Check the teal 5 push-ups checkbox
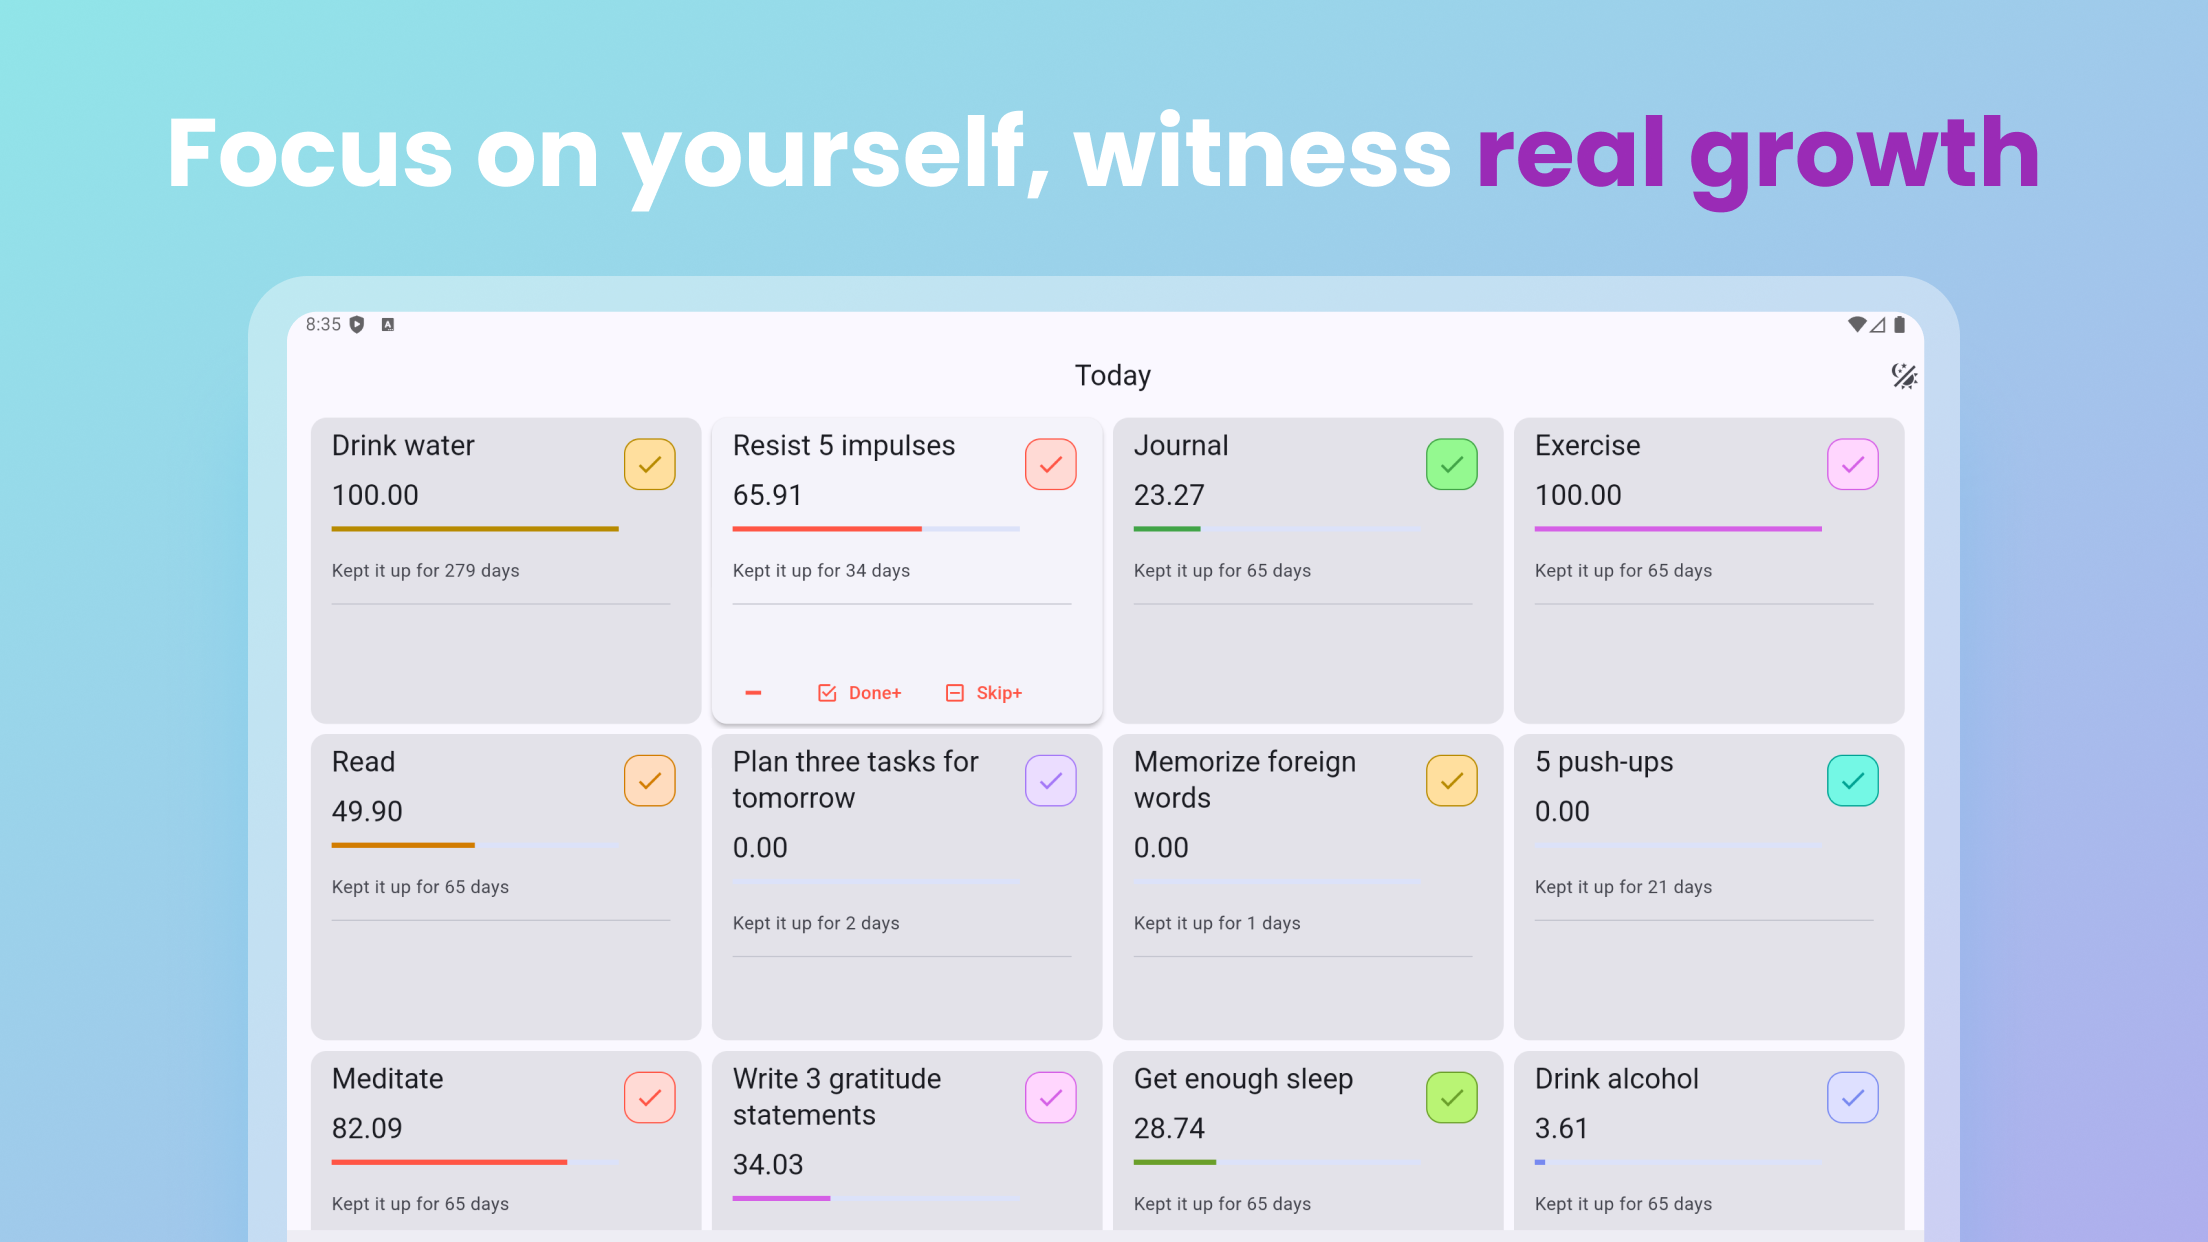The width and height of the screenshot is (2208, 1242). pos(1853,781)
